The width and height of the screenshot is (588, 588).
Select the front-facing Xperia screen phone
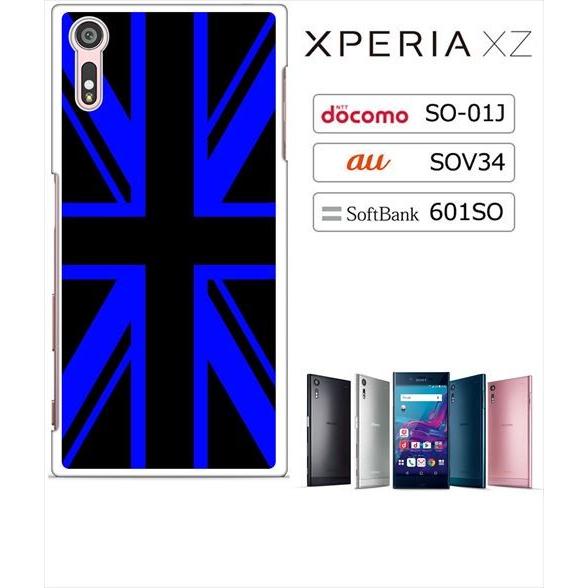tap(421, 430)
